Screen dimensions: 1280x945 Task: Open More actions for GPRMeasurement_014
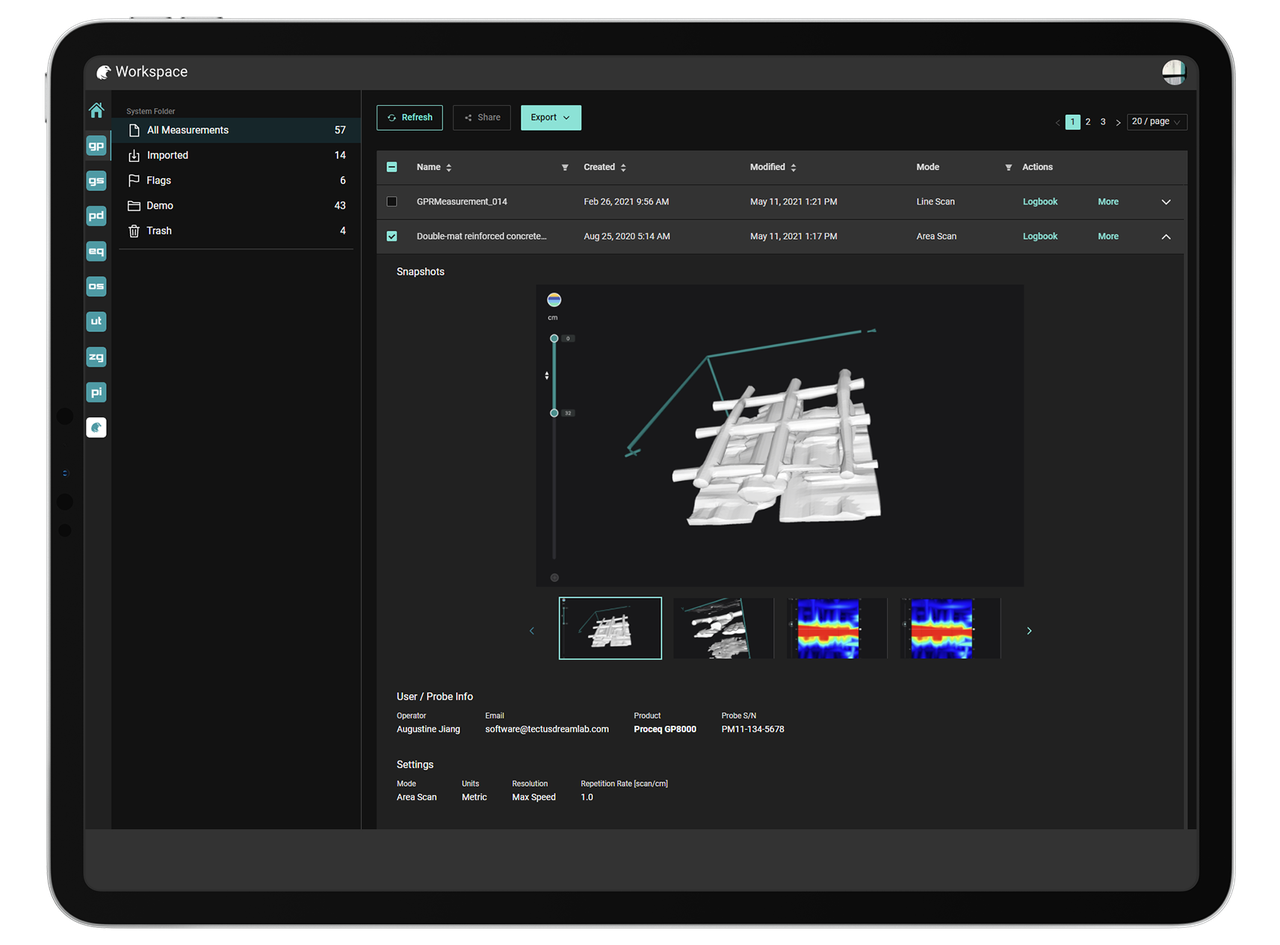click(x=1108, y=202)
